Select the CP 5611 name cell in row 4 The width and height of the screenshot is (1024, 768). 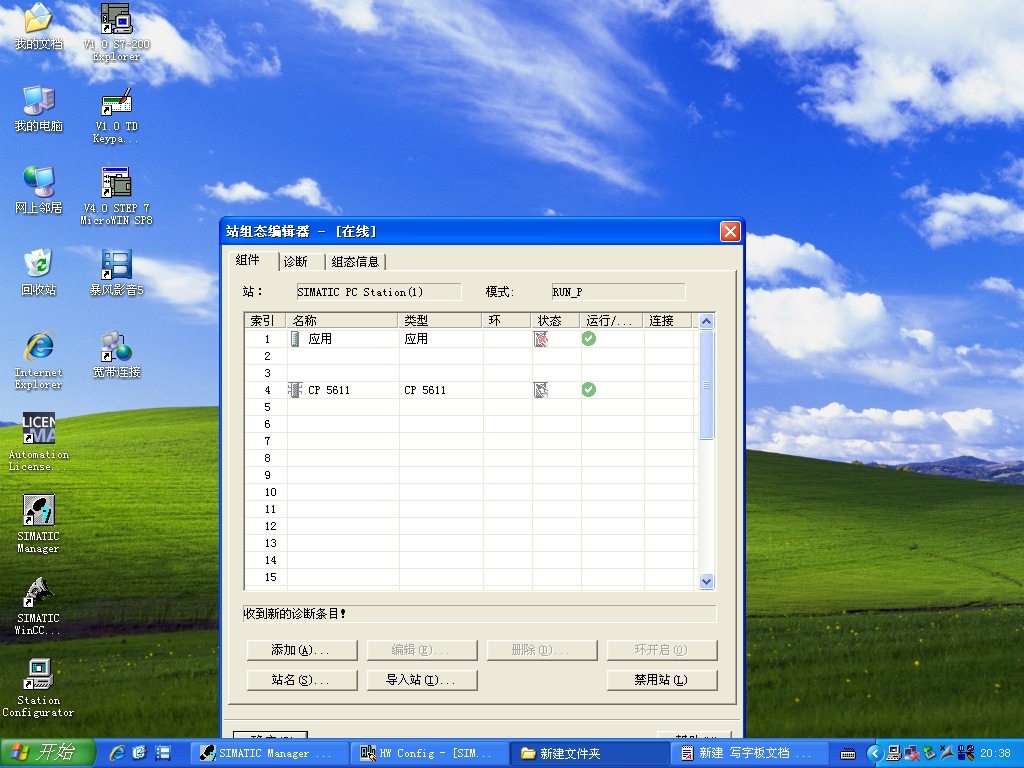[x=343, y=390]
